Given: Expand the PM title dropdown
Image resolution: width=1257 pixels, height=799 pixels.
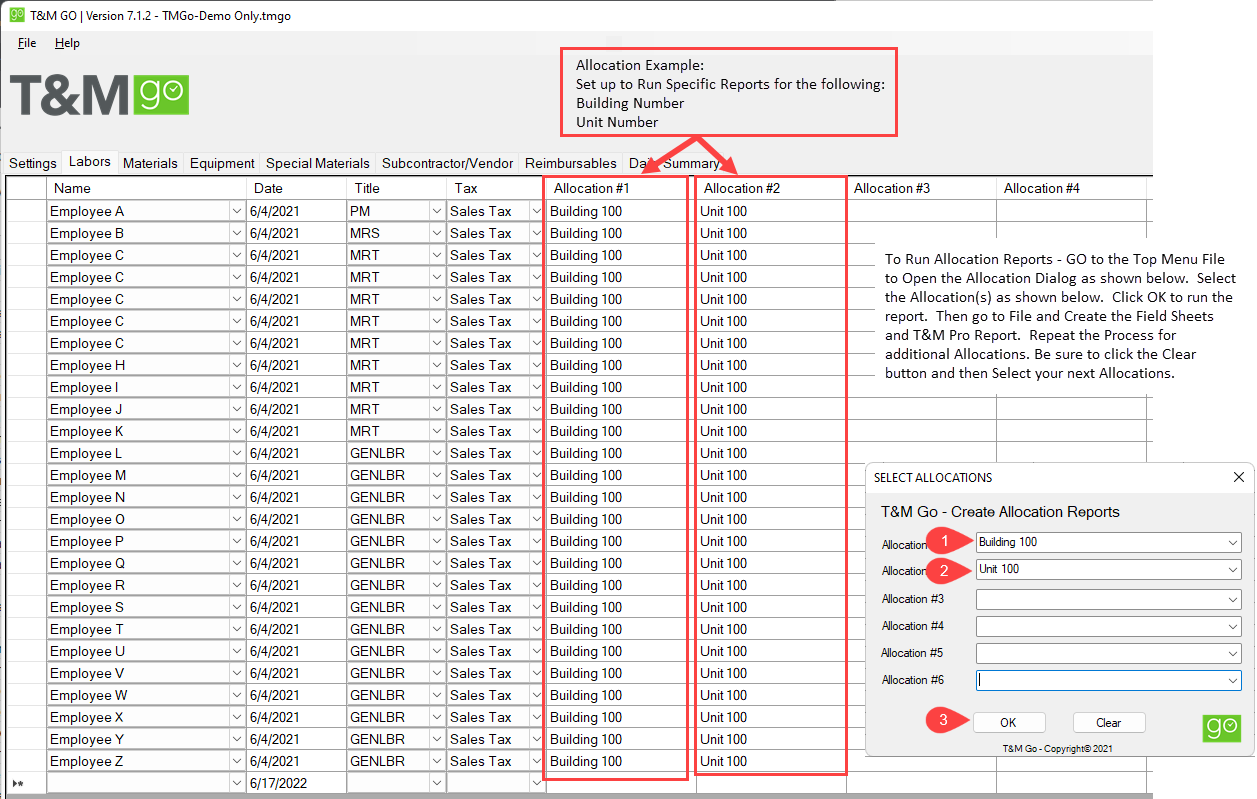Looking at the screenshot, I should [436, 211].
